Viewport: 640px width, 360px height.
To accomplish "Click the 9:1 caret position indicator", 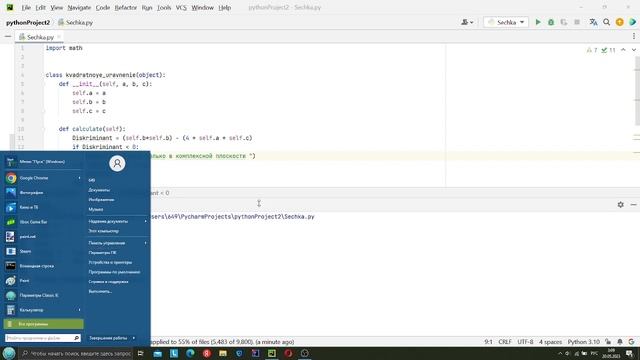I will pos(488,342).
